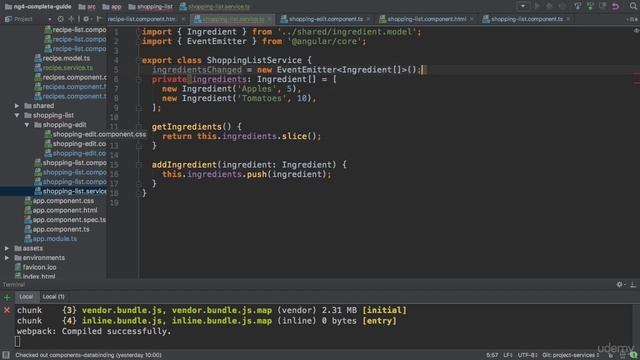This screenshot has width=640, height=360.
Task: Click the 5:57 caret position indicator
Action: click(492, 355)
